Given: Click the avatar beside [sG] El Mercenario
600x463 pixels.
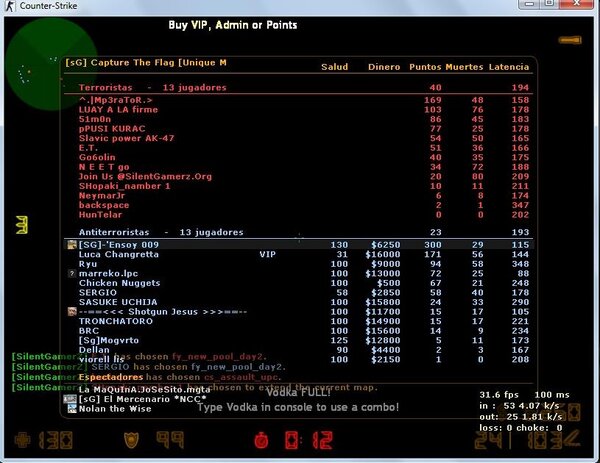Looking at the screenshot, I should coord(70,399).
